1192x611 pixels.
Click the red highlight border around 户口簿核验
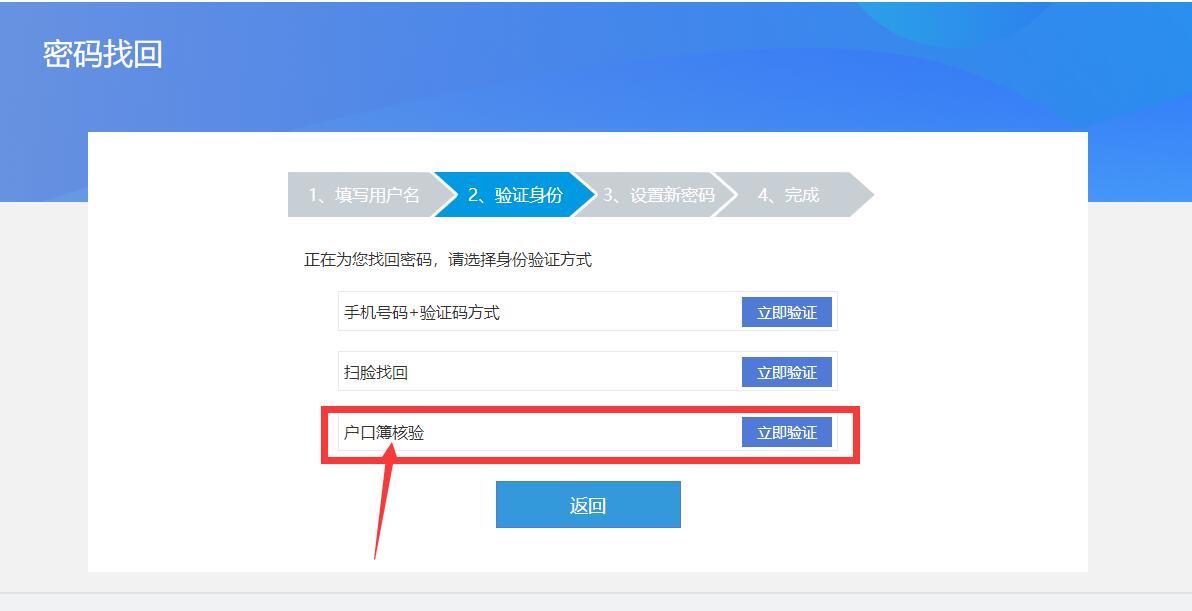click(590, 409)
